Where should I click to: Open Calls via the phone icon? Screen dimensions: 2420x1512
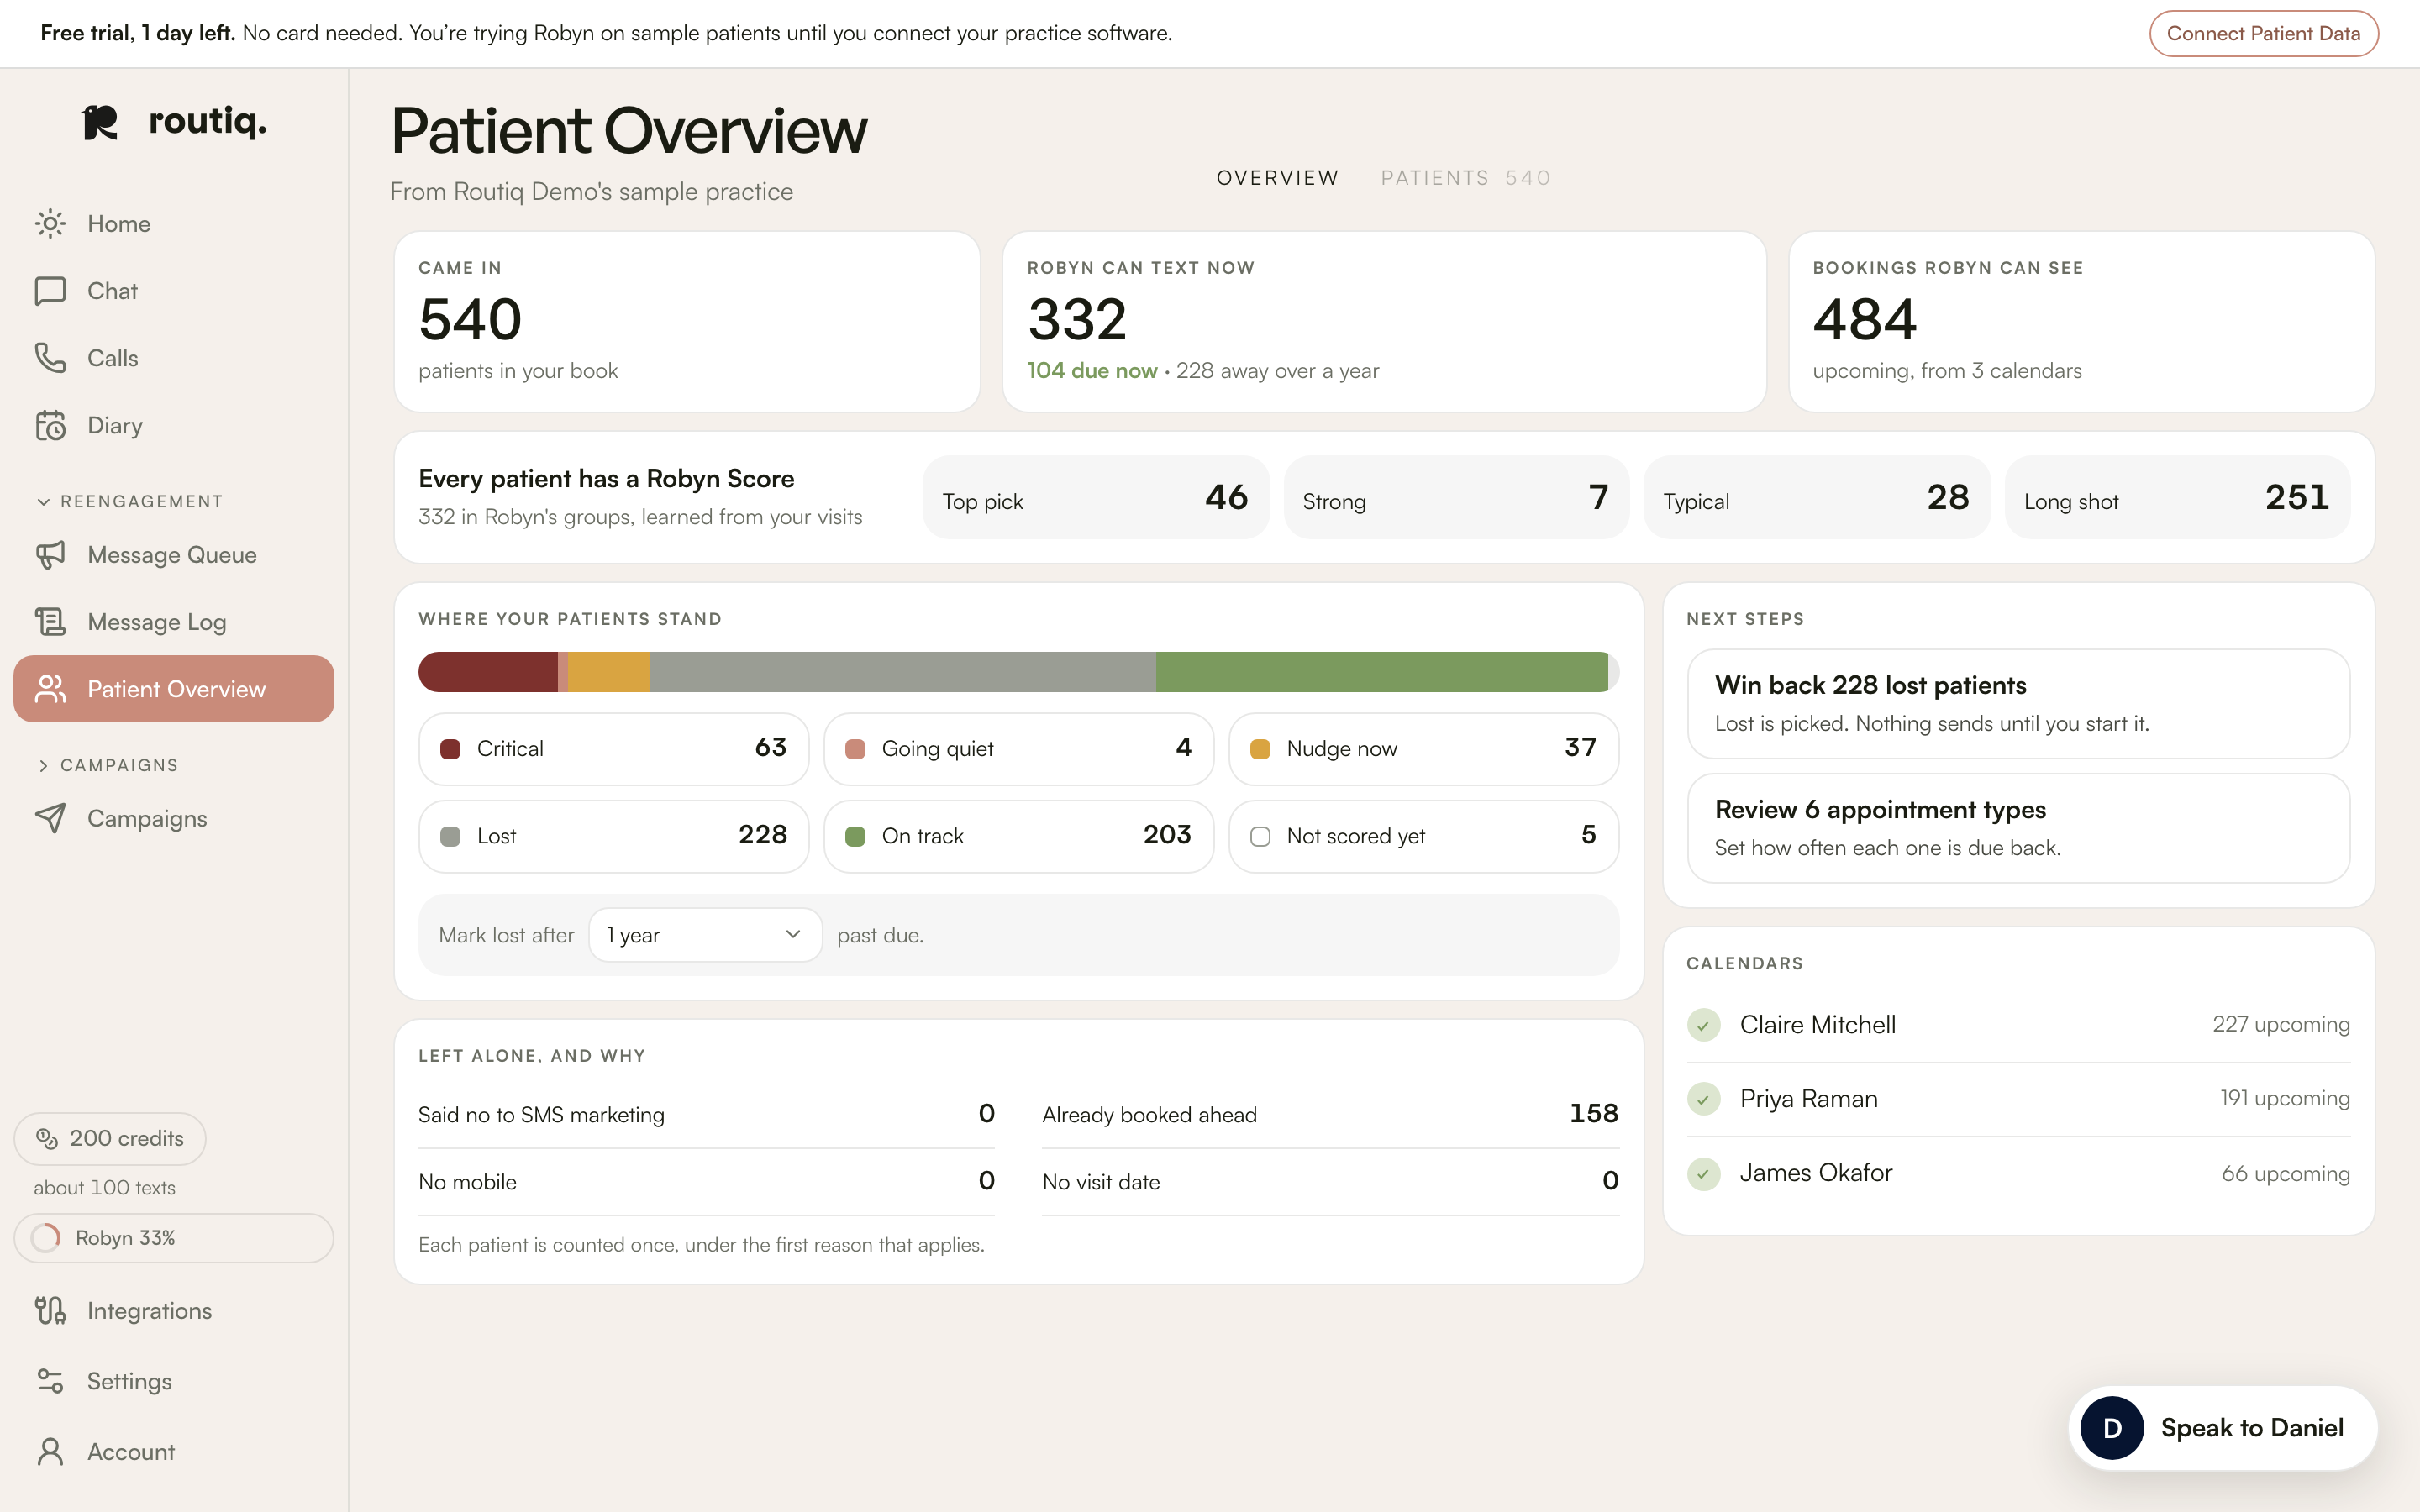(x=50, y=358)
